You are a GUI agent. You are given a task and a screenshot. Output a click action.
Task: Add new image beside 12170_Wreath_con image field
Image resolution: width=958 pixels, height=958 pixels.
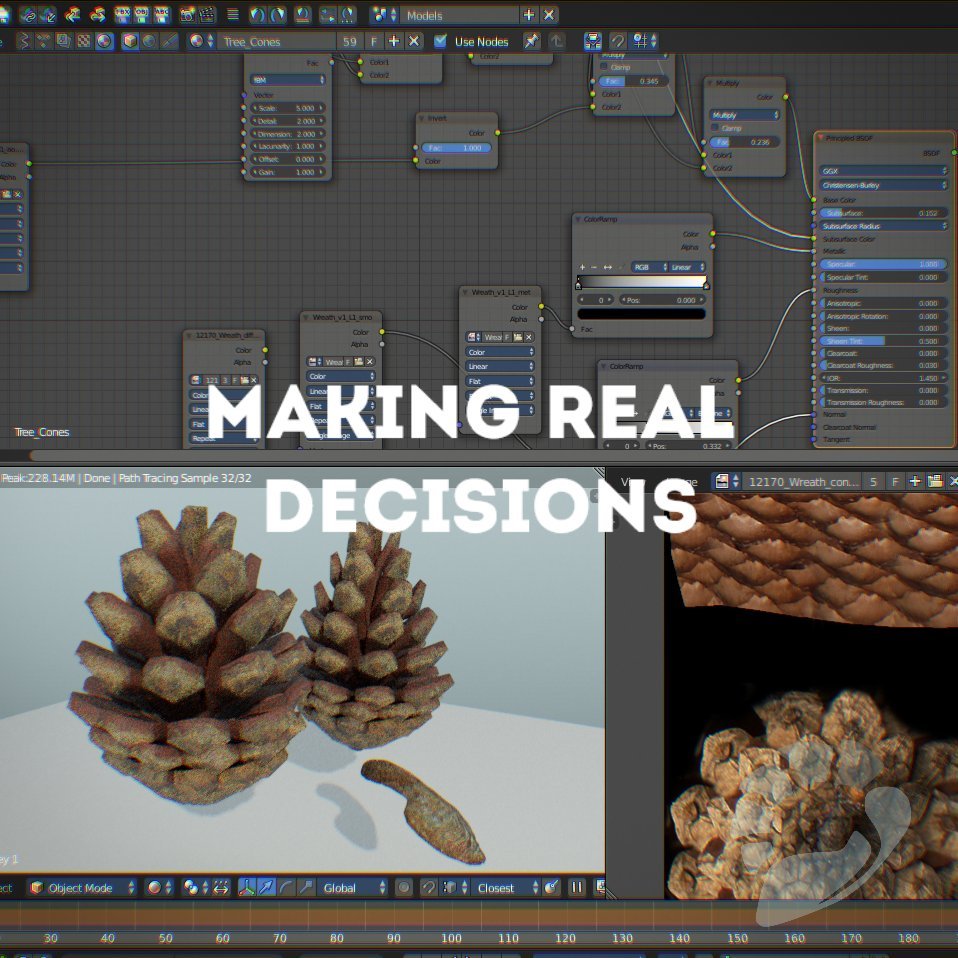915,481
